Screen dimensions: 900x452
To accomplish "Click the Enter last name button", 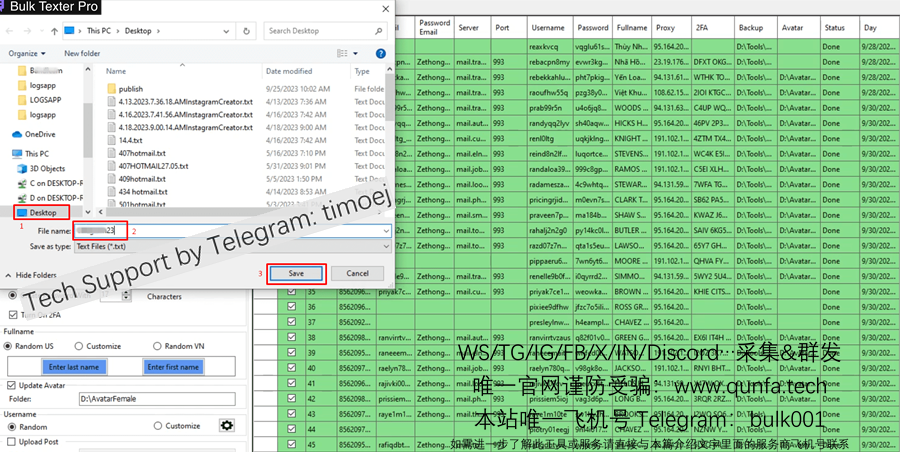I will [x=74, y=367].
